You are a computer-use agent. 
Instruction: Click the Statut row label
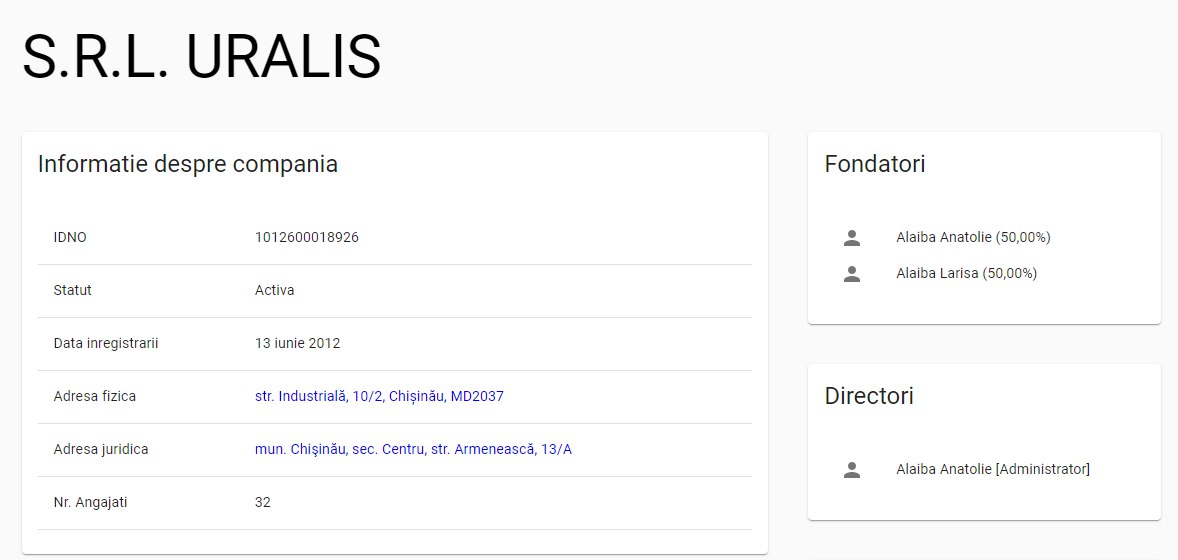pyautogui.click(x=72, y=290)
